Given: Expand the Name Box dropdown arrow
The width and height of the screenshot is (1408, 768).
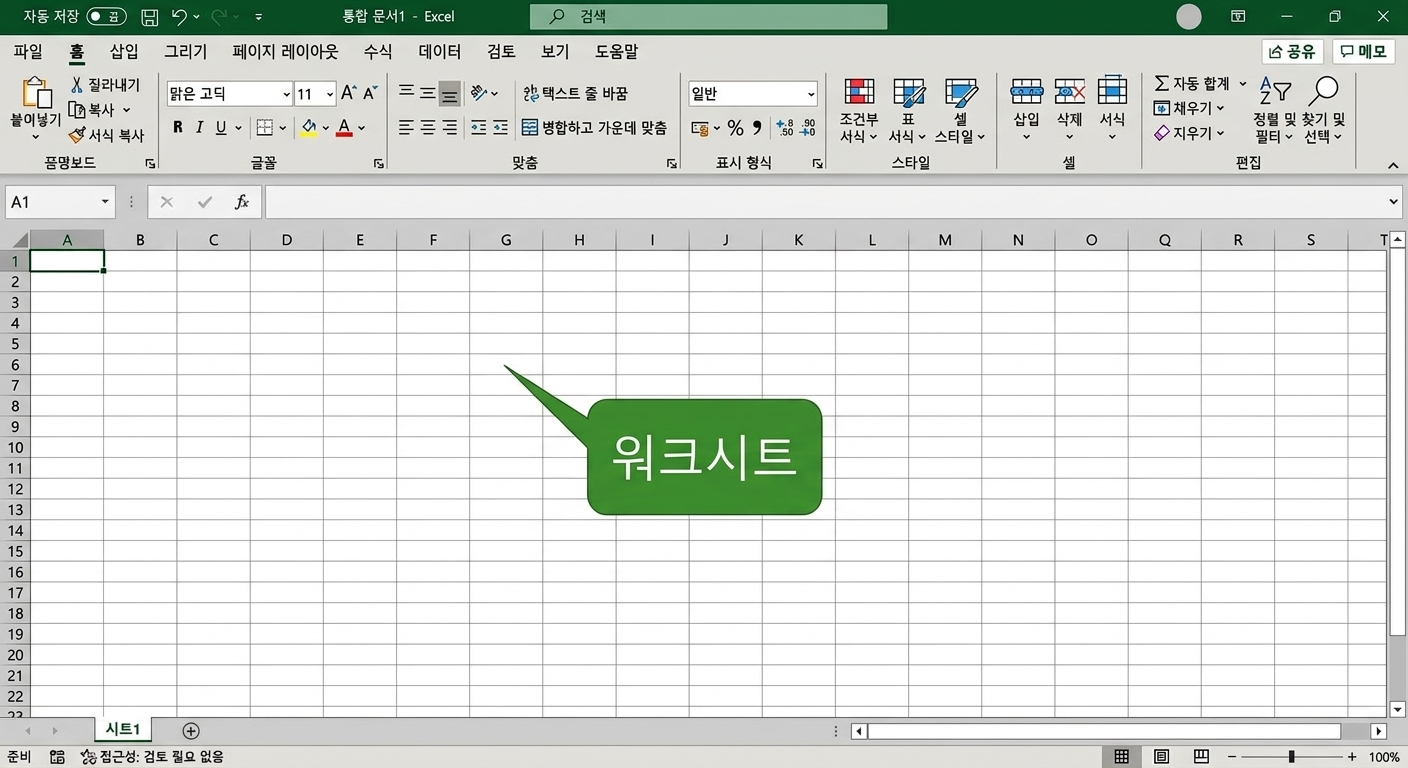Looking at the screenshot, I should pos(105,202).
